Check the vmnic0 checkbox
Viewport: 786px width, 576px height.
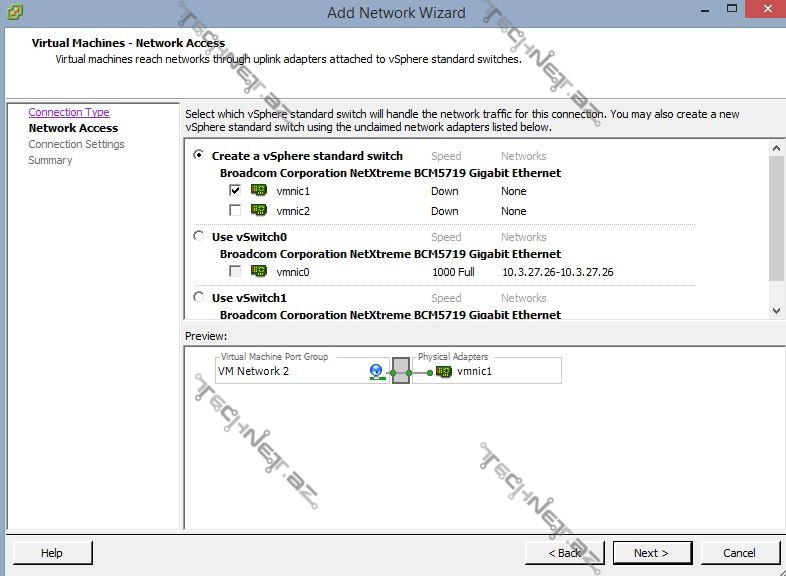(x=235, y=272)
